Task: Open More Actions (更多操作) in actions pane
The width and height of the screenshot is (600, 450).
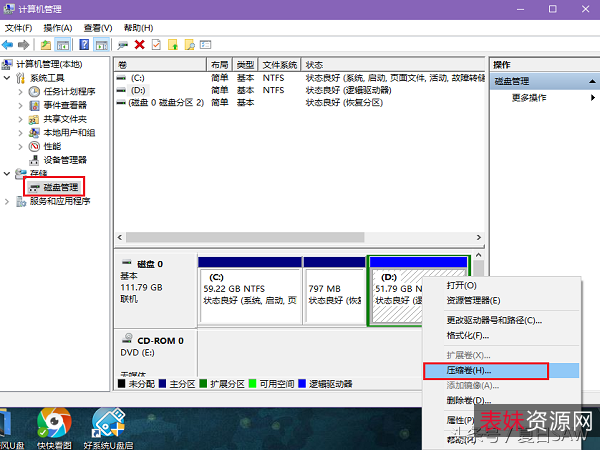Action: [529, 98]
